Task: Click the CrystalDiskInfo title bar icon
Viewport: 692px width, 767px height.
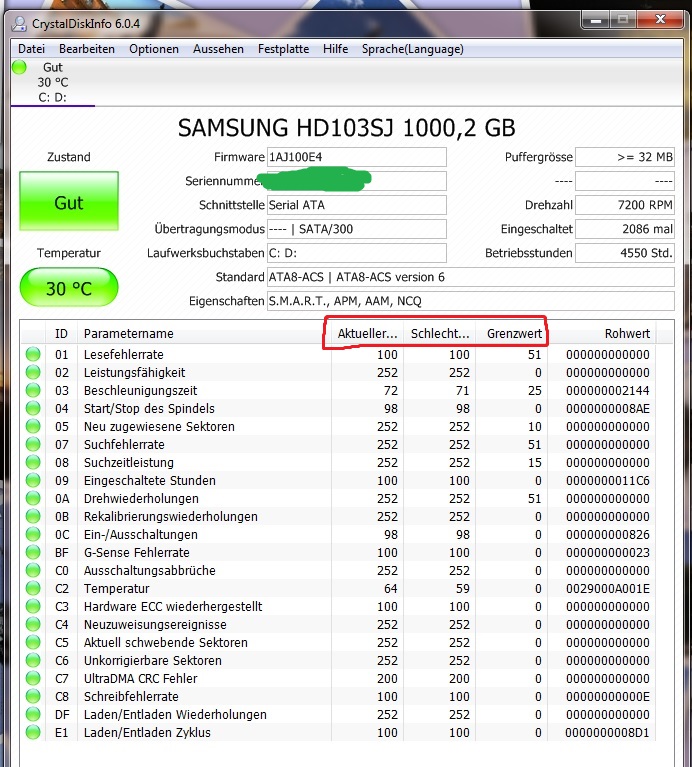Action: coord(20,23)
